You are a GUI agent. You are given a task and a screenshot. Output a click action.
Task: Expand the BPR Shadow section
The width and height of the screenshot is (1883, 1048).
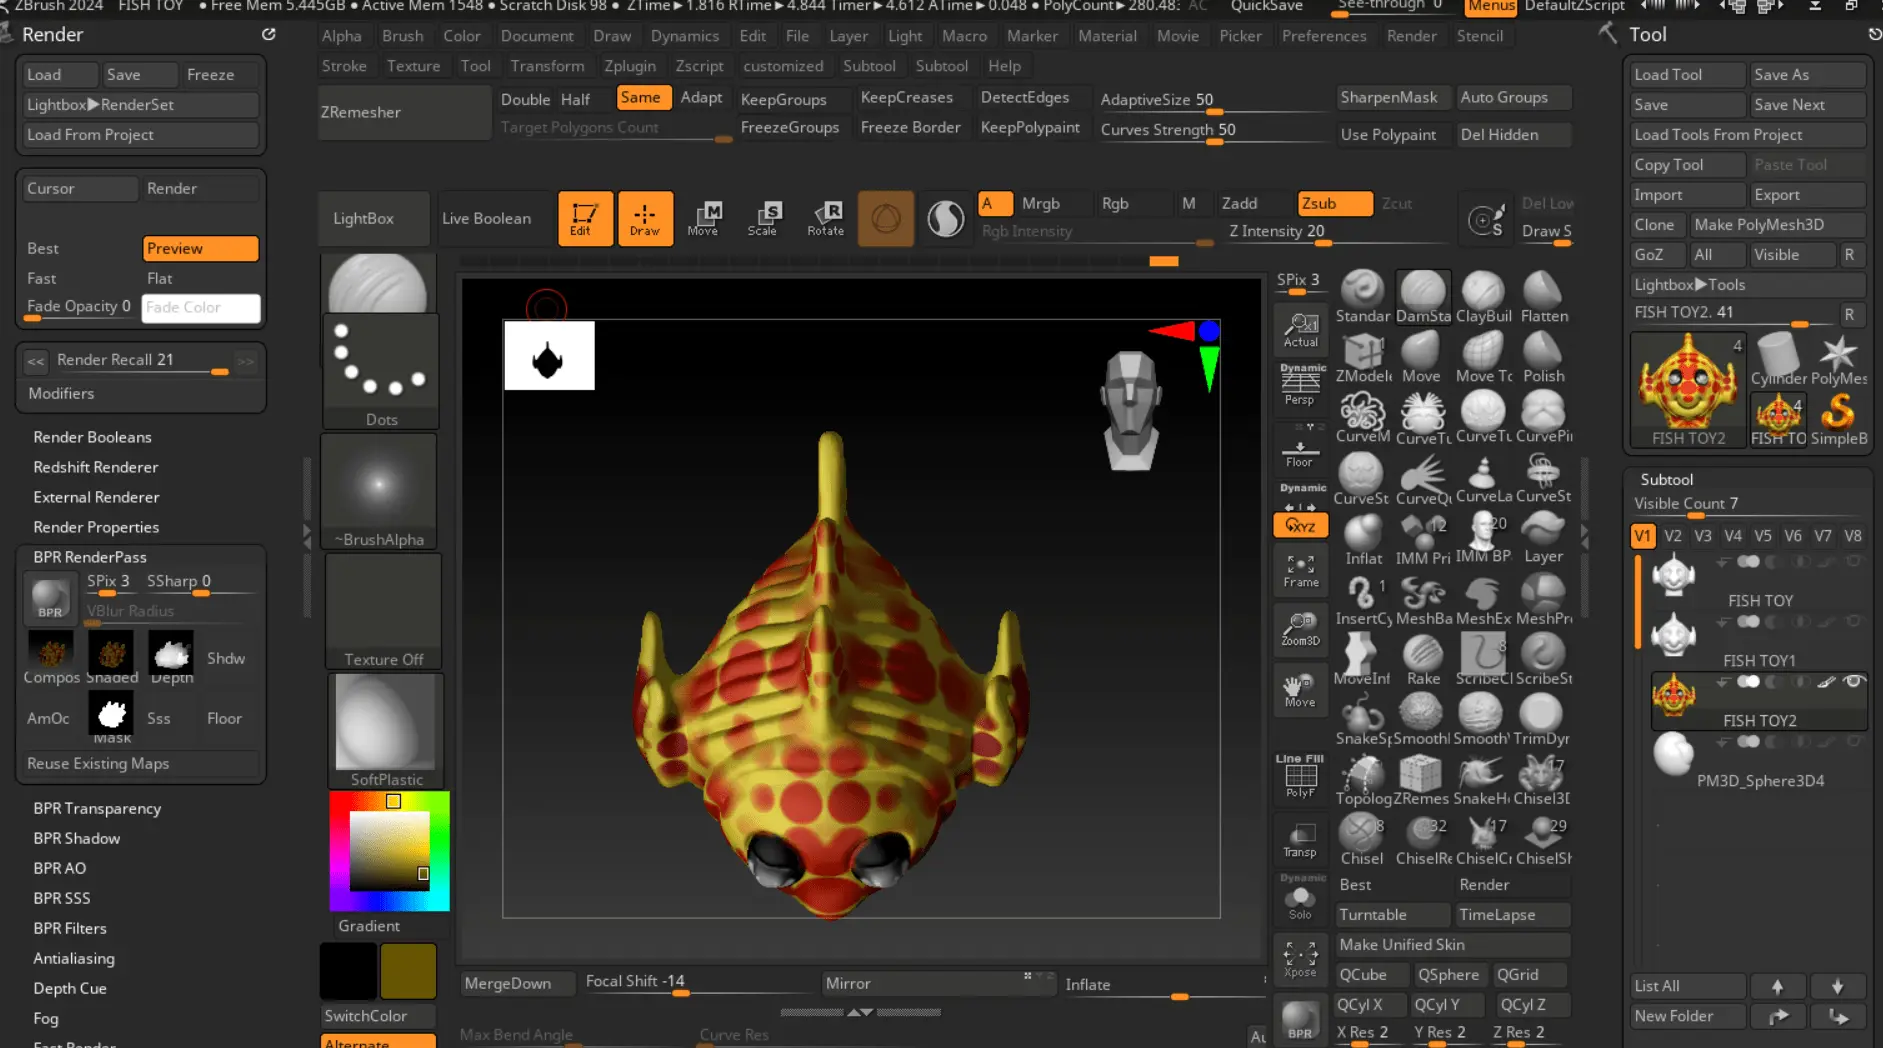pos(77,838)
